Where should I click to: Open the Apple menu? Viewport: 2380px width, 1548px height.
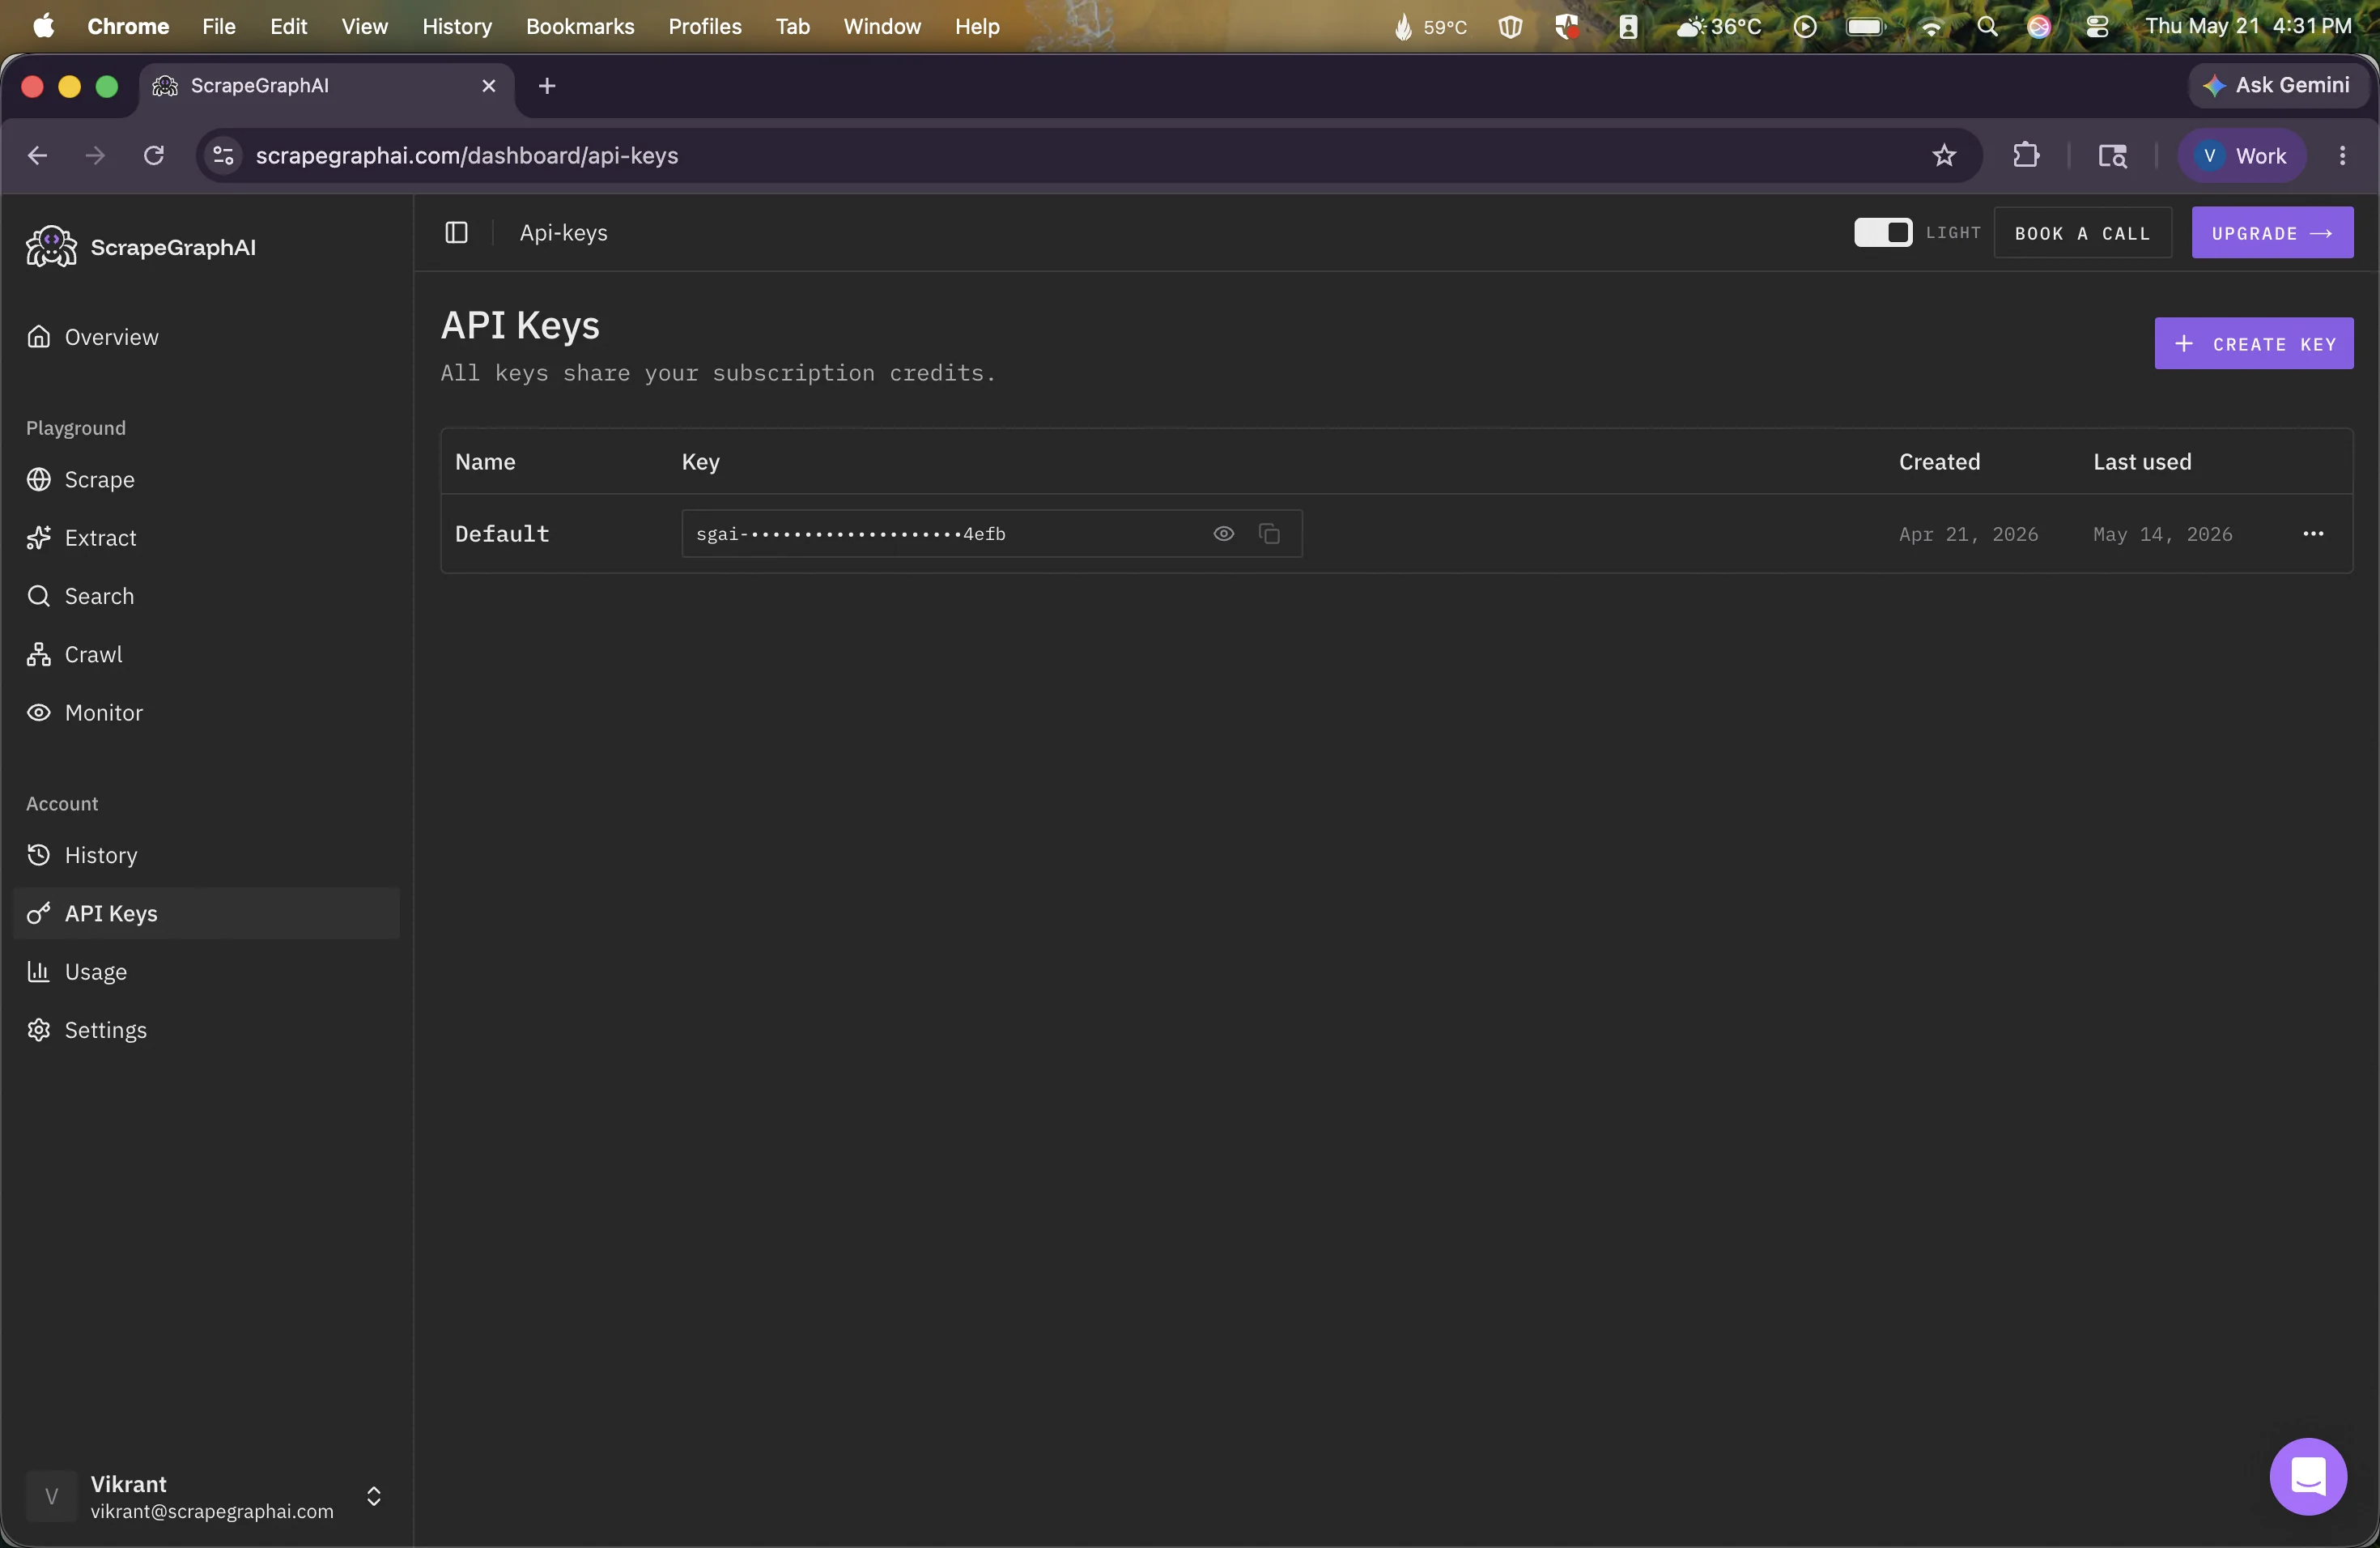[43, 26]
